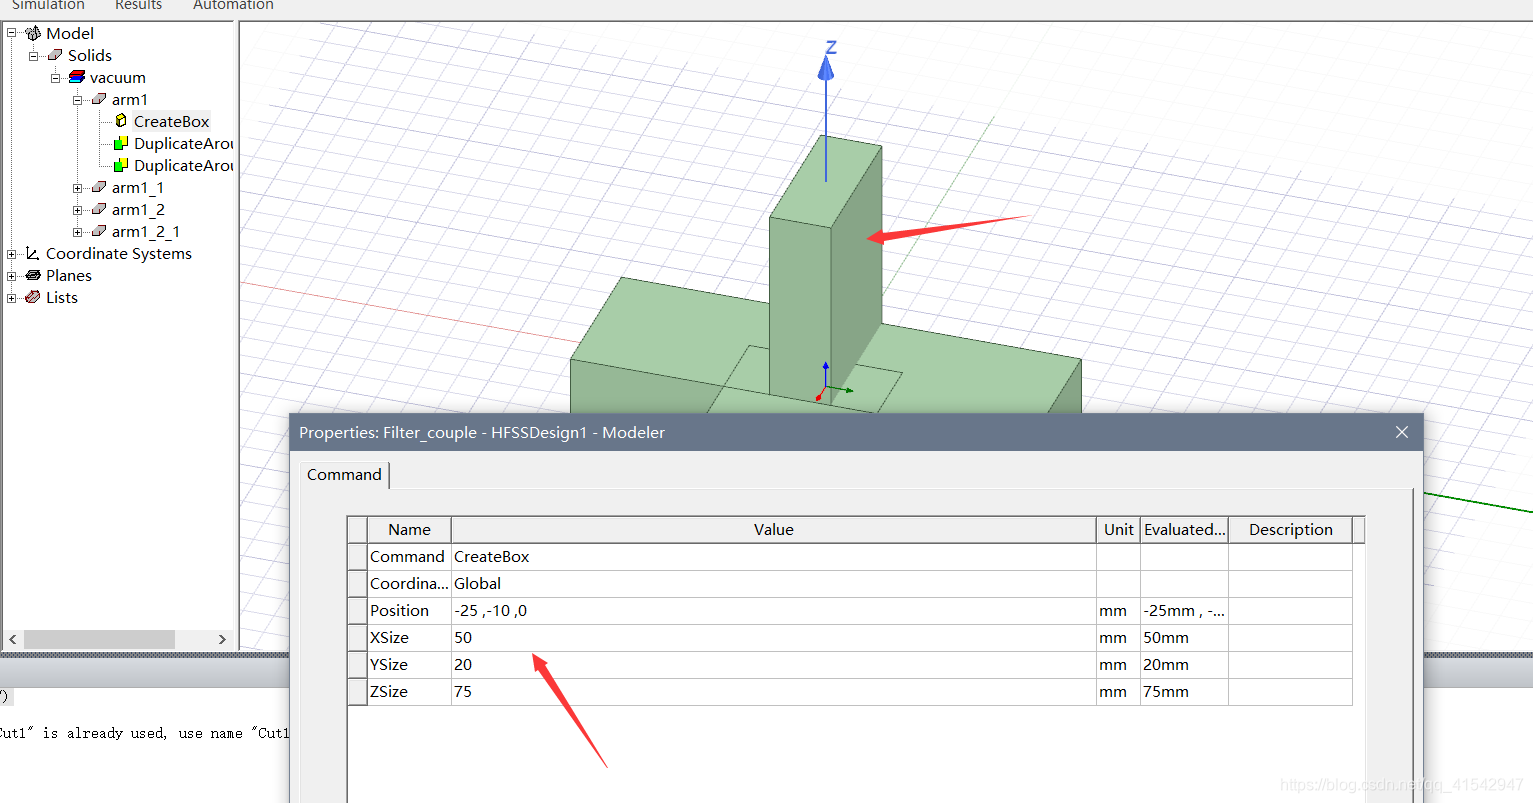Collapse the arm1 object node

[x=78, y=99]
